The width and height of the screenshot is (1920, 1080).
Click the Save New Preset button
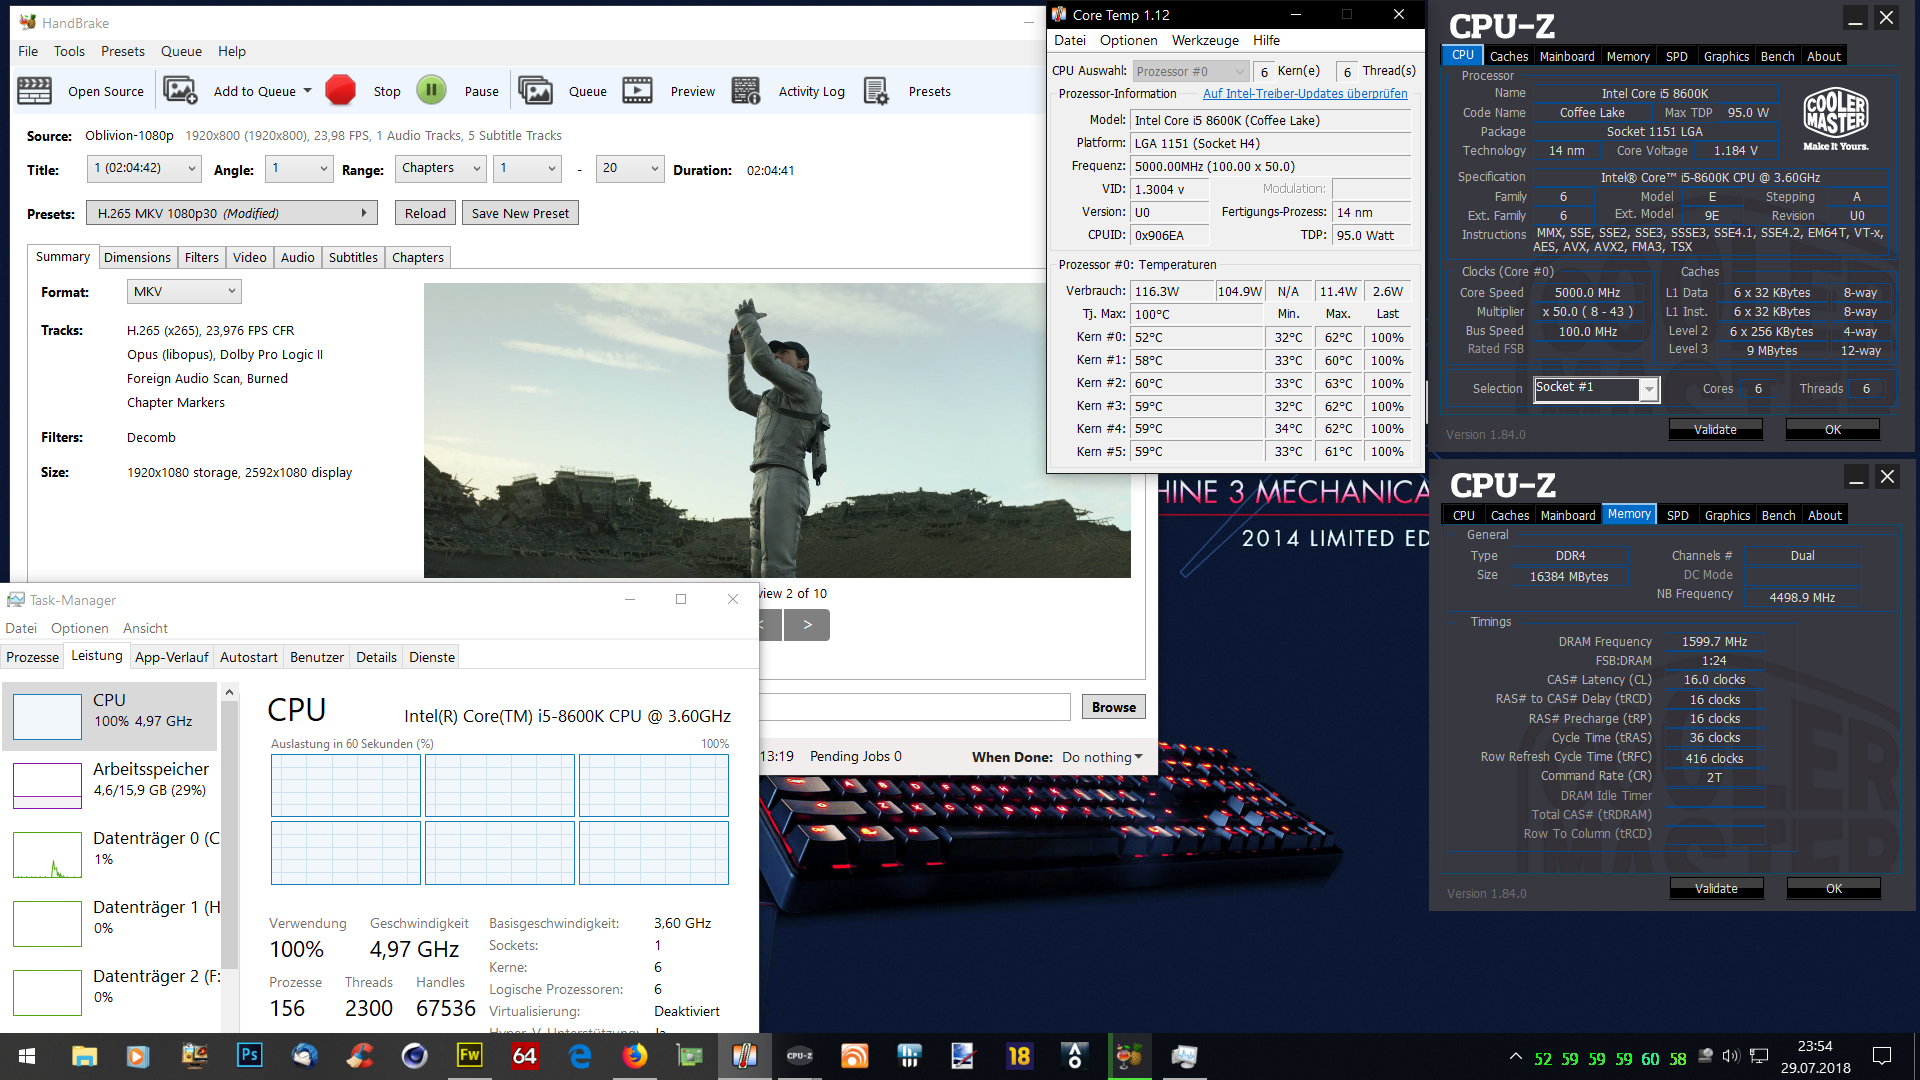tap(520, 214)
